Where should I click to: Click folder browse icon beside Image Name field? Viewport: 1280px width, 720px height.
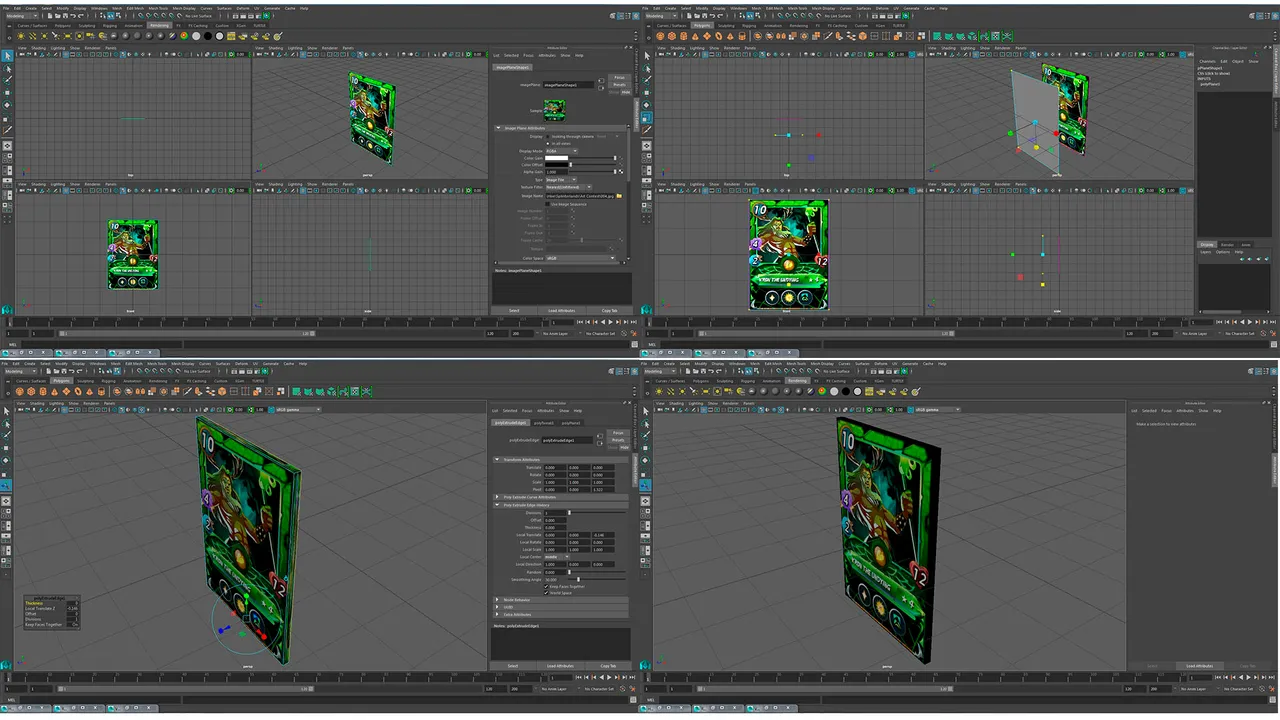click(x=619, y=196)
